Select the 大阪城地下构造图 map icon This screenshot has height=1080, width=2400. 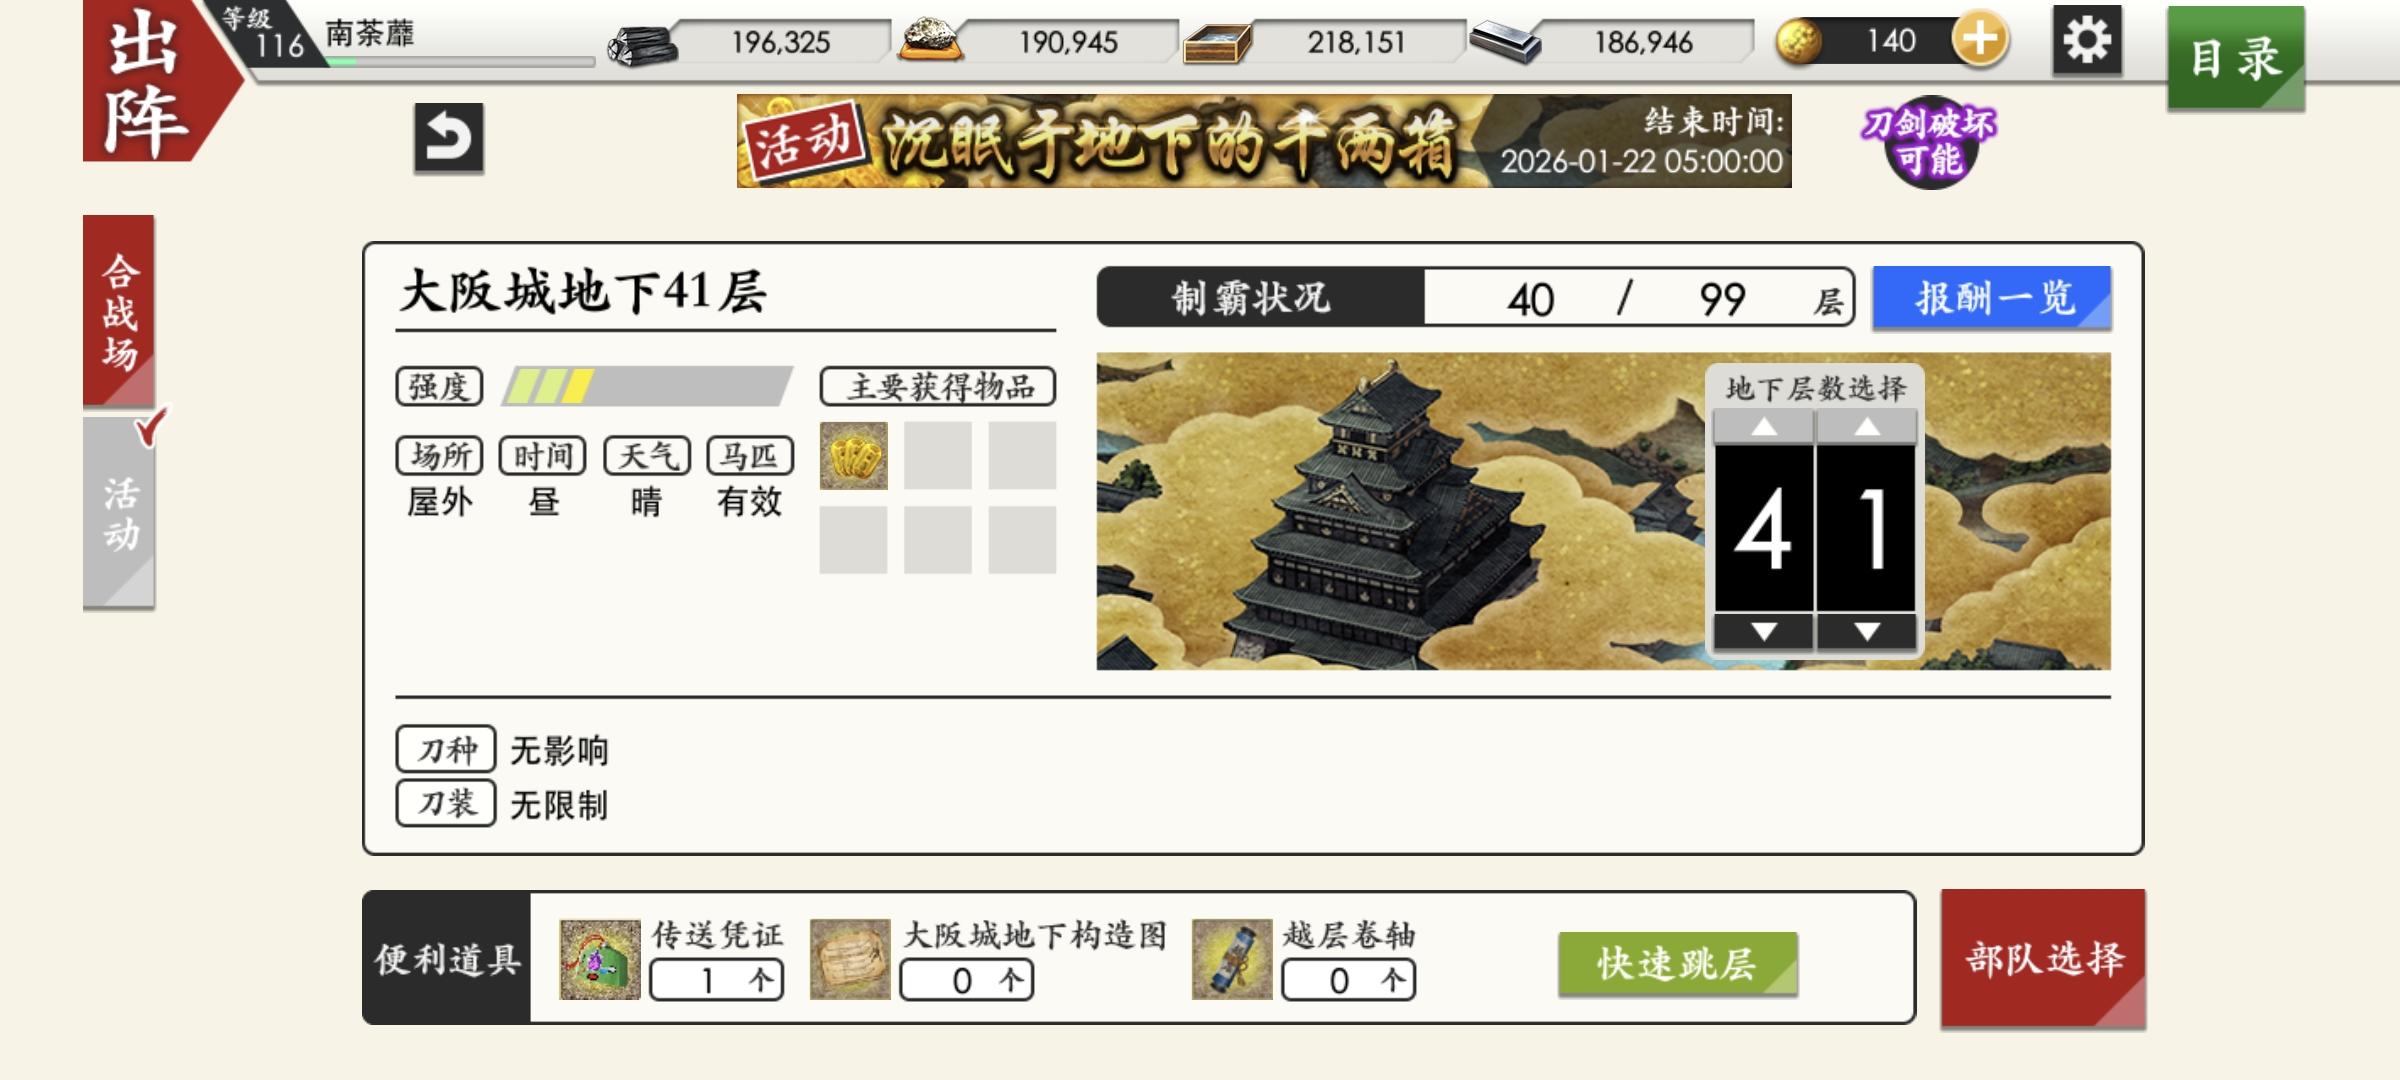850,960
